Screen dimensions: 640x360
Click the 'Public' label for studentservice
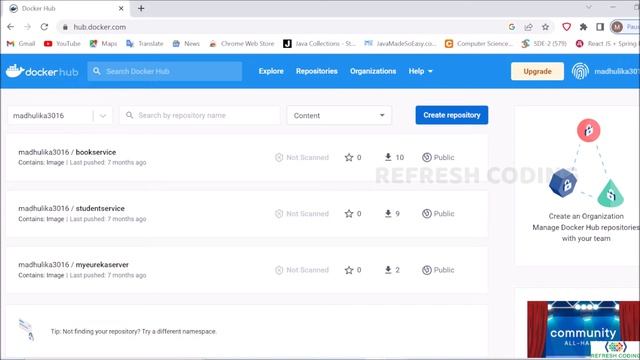coord(444,214)
